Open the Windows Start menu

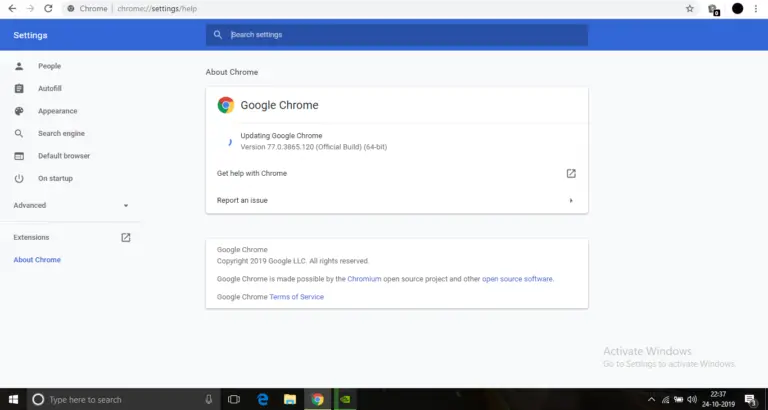[x=13, y=400]
